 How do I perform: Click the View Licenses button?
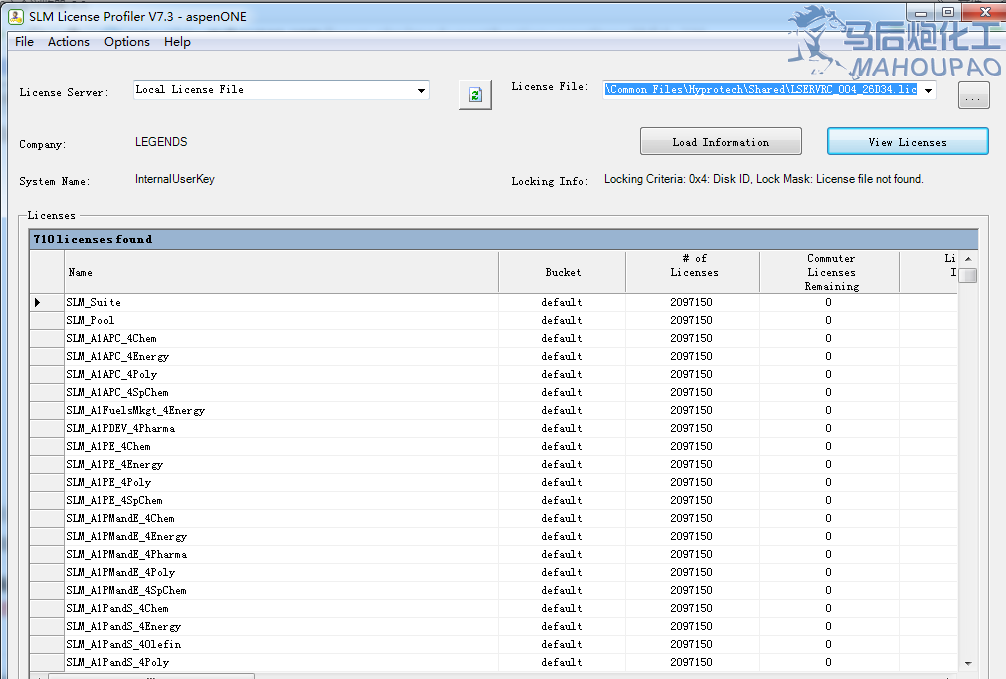(907, 141)
